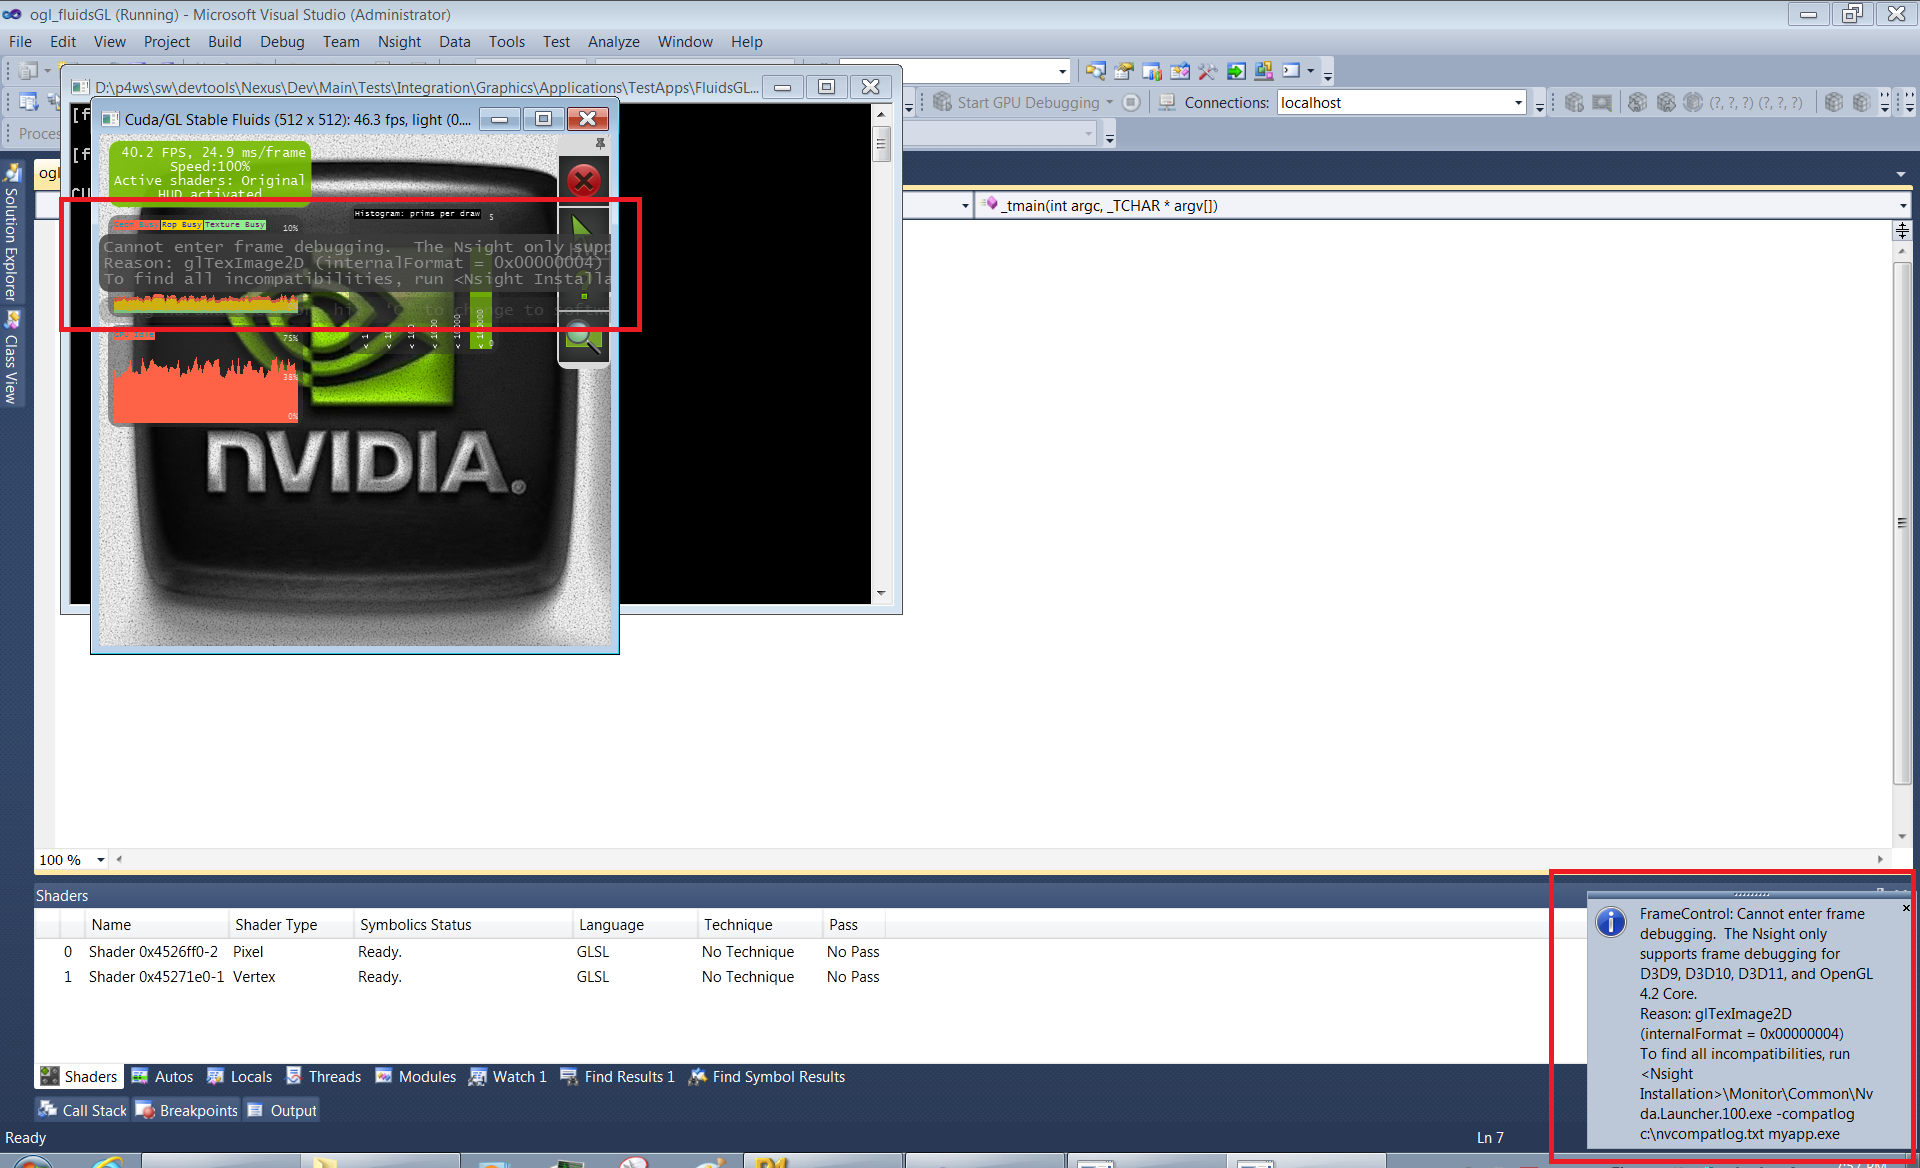Click the Properties Window toolbar icon
The image size is (1920, 1168).
coord(1123,71)
